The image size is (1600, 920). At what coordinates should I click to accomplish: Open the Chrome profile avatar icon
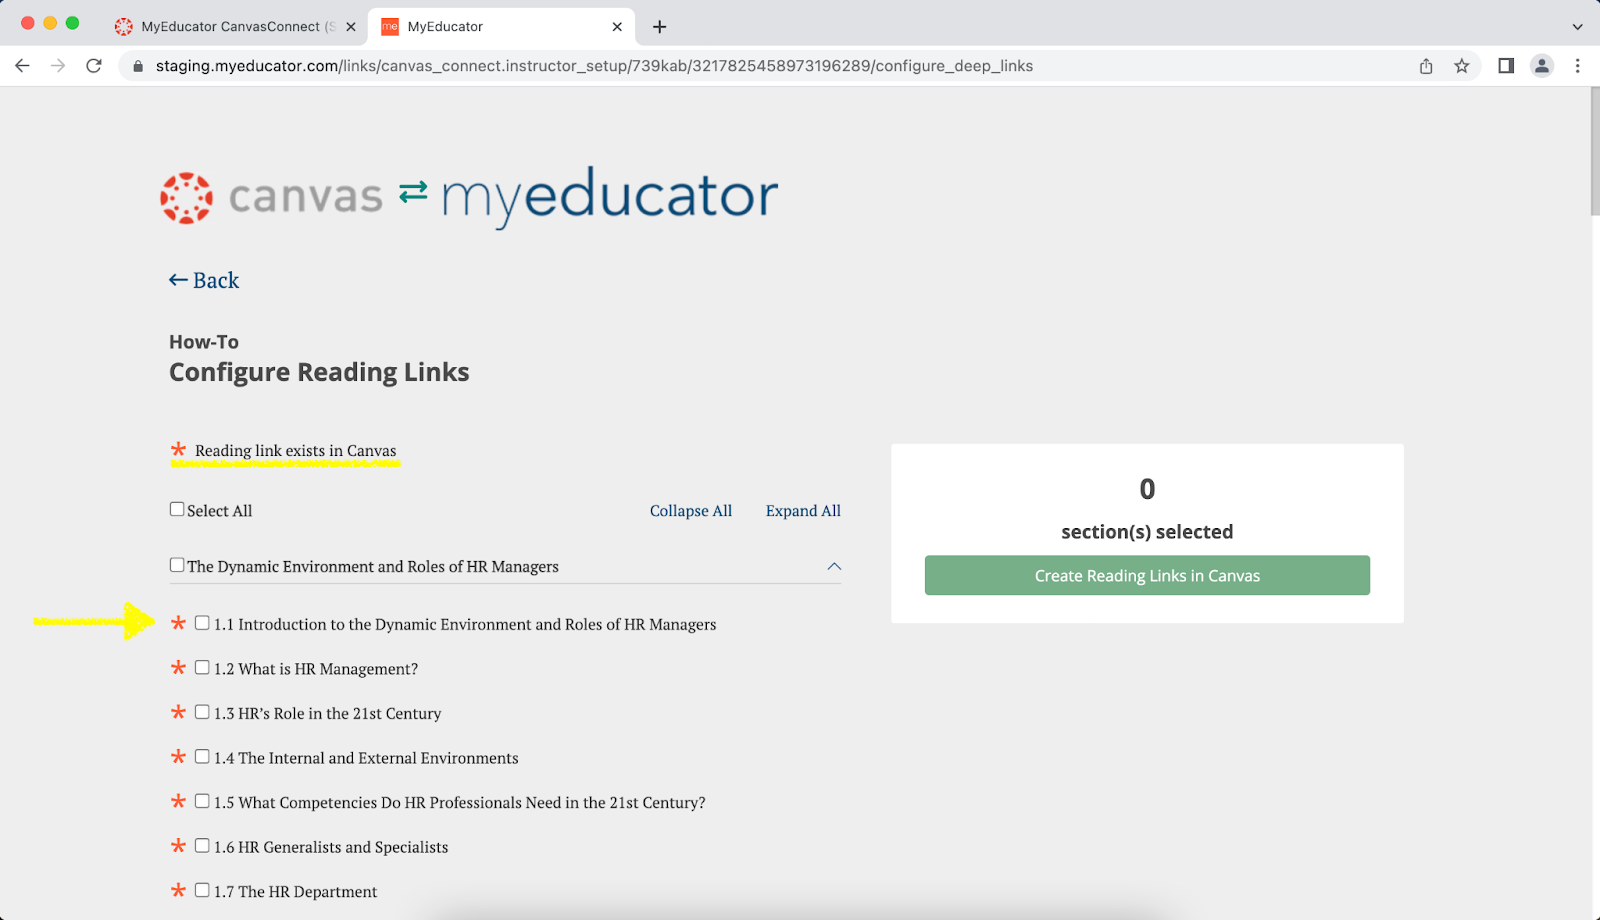1542,66
